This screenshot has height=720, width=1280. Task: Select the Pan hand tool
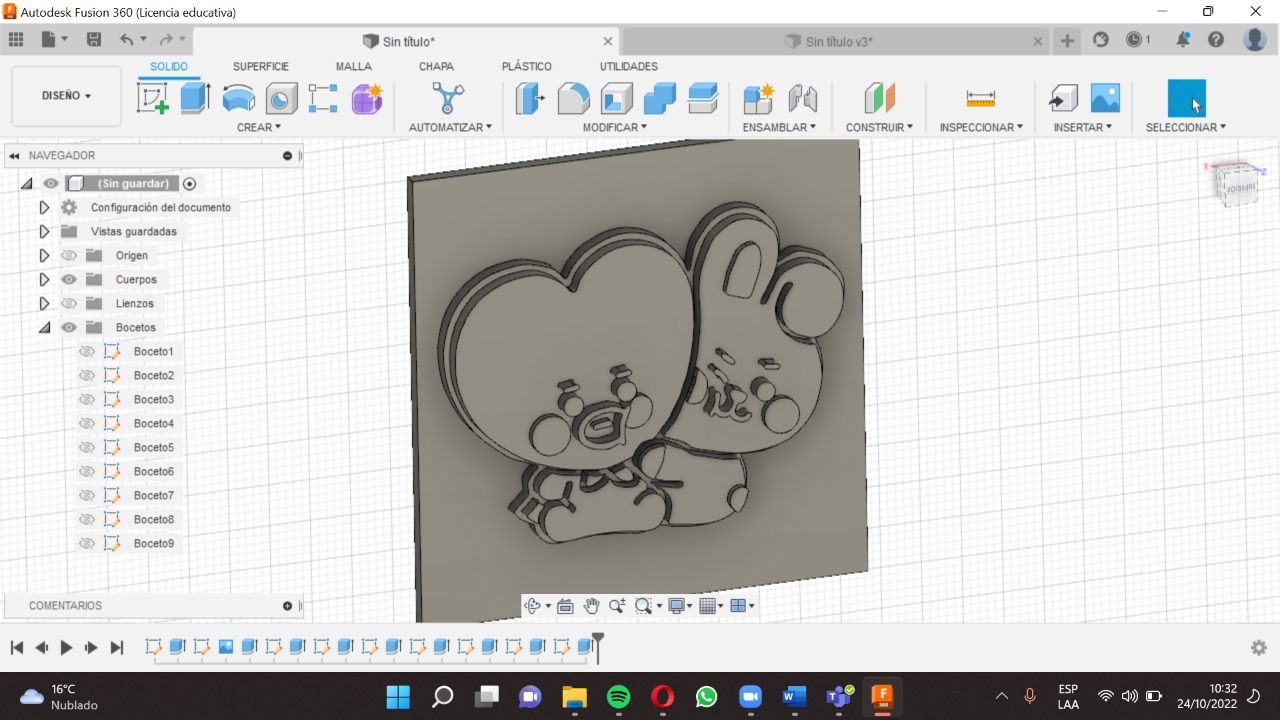pos(591,606)
